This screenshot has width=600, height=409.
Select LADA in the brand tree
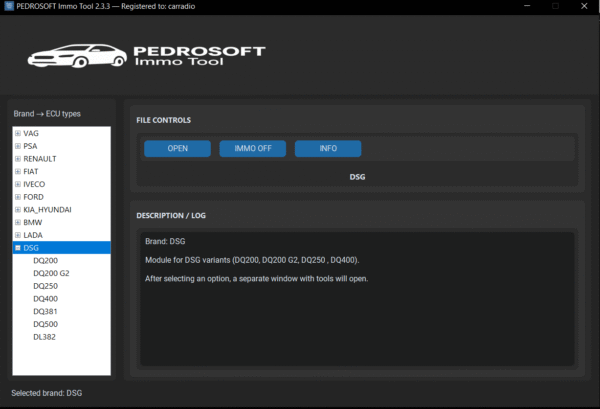[33, 235]
